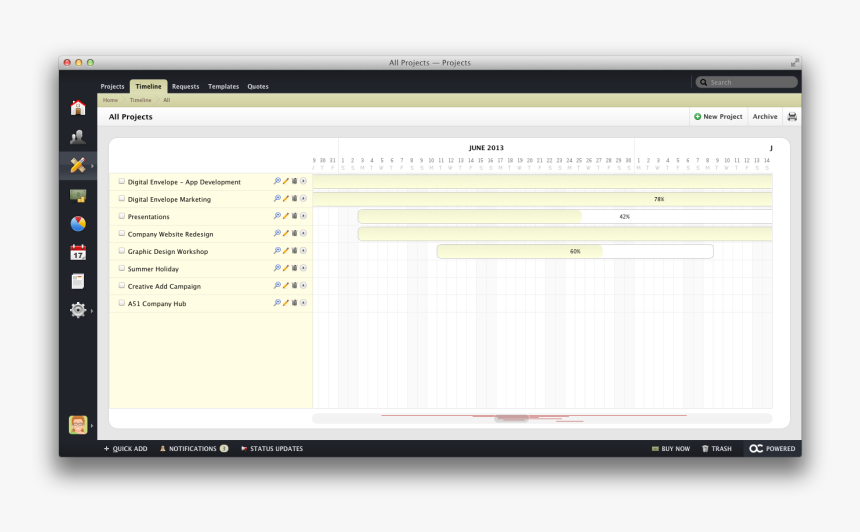
Task: Switch to the Requests tab
Action: click(185, 87)
